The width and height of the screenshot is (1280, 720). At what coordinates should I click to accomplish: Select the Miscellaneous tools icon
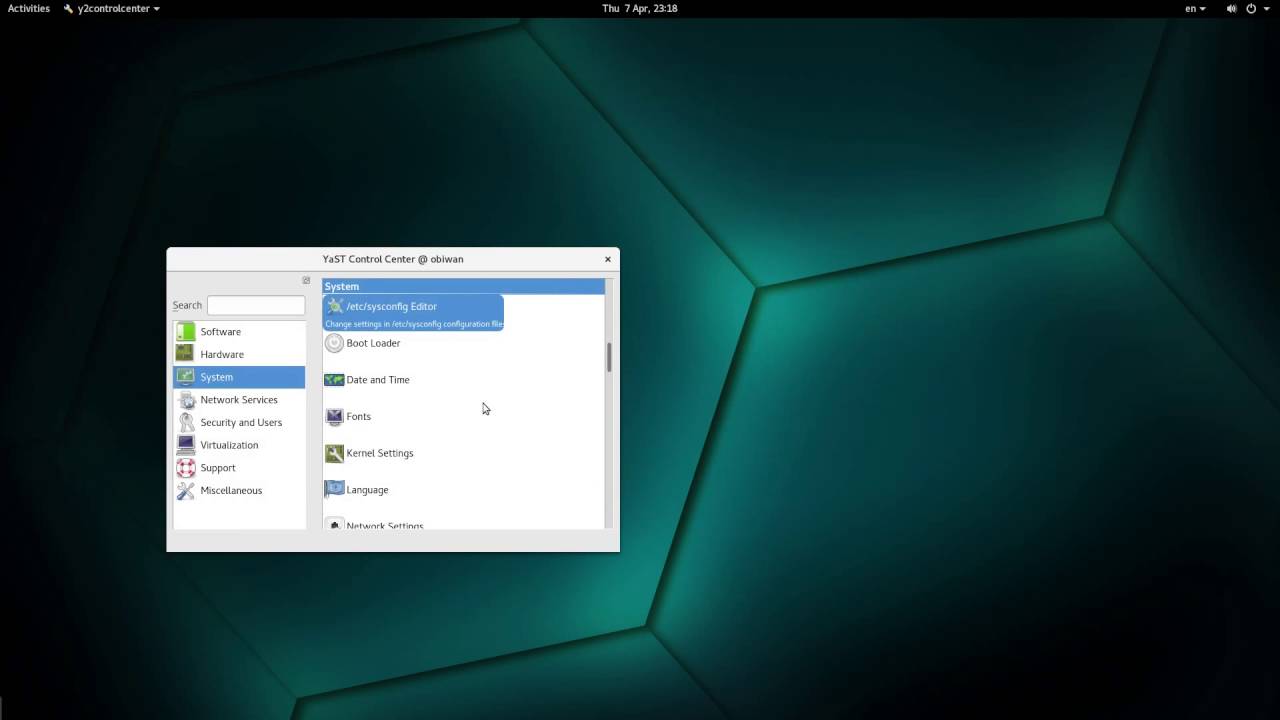point(185,491)
